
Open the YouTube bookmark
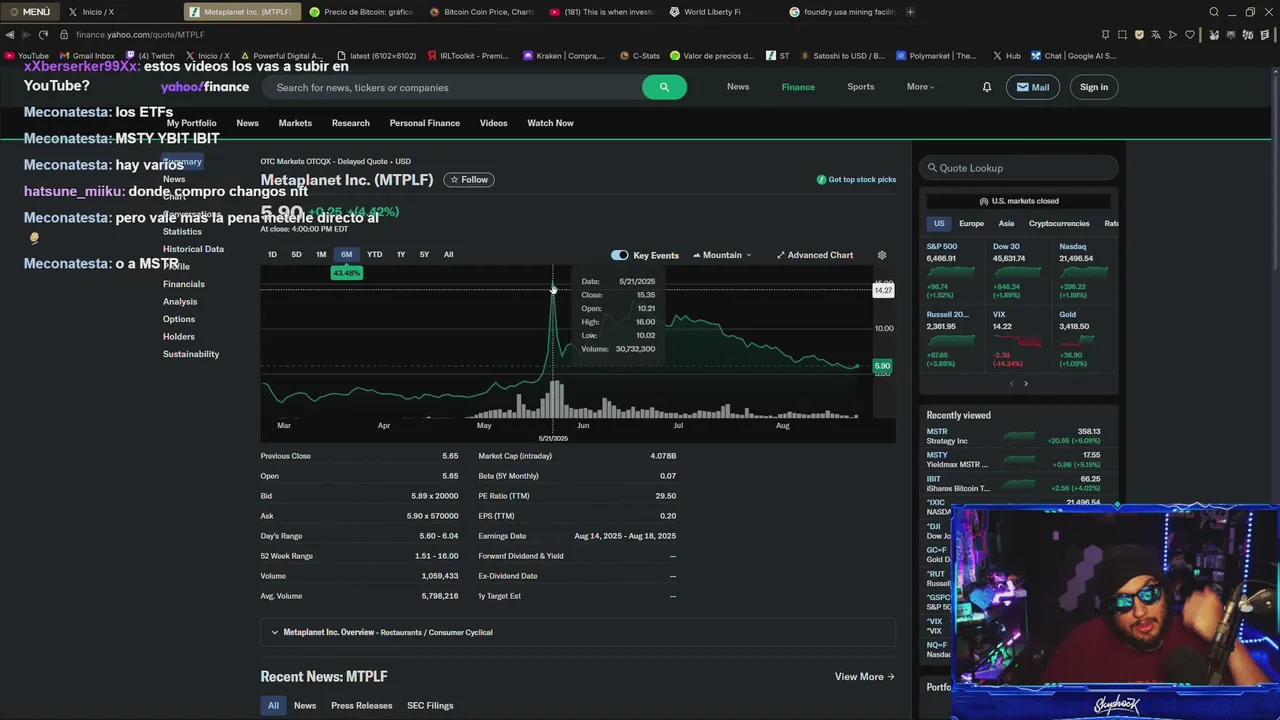click(x=27, y=56)
